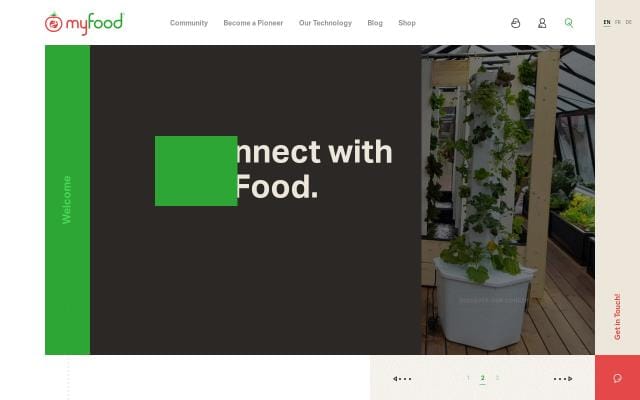Click the vertical Get in Touch! link
Image resolution: width=640 pixels, height=400 pixels.
click(618, 317)
